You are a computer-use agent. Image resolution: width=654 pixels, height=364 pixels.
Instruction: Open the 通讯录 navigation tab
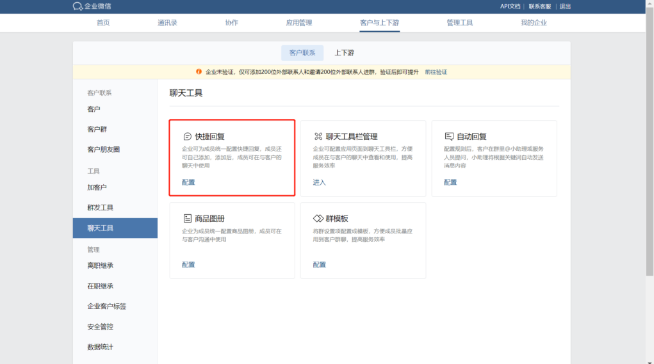coord(167,23)
